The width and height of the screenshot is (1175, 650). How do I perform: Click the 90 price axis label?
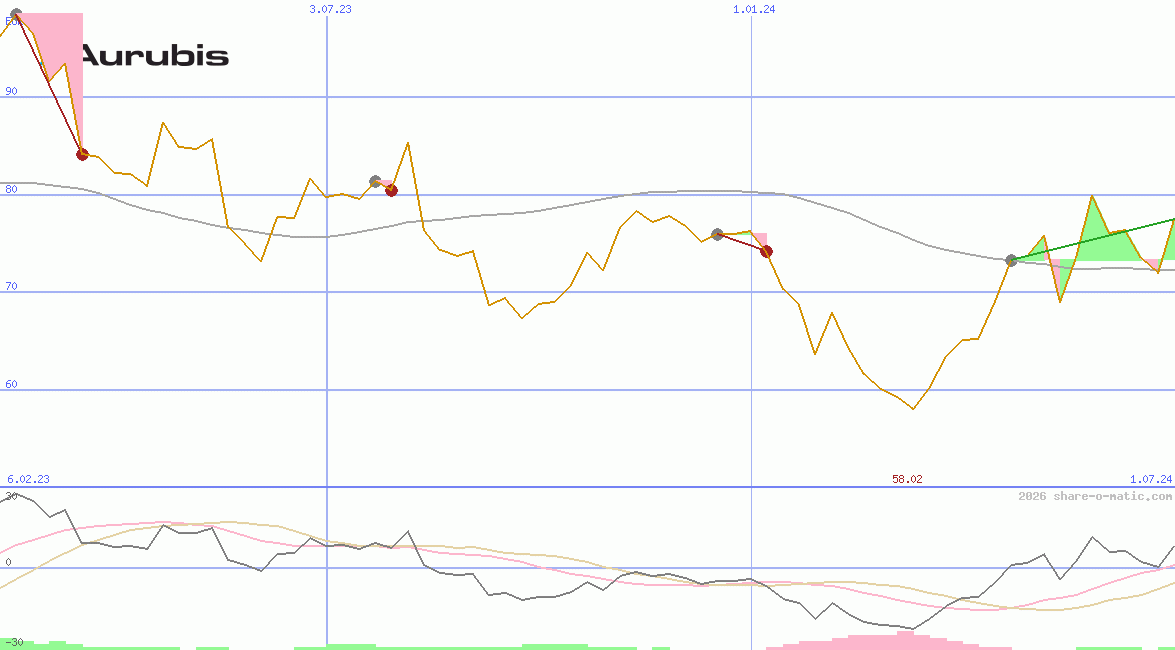[x=12, y=91]
